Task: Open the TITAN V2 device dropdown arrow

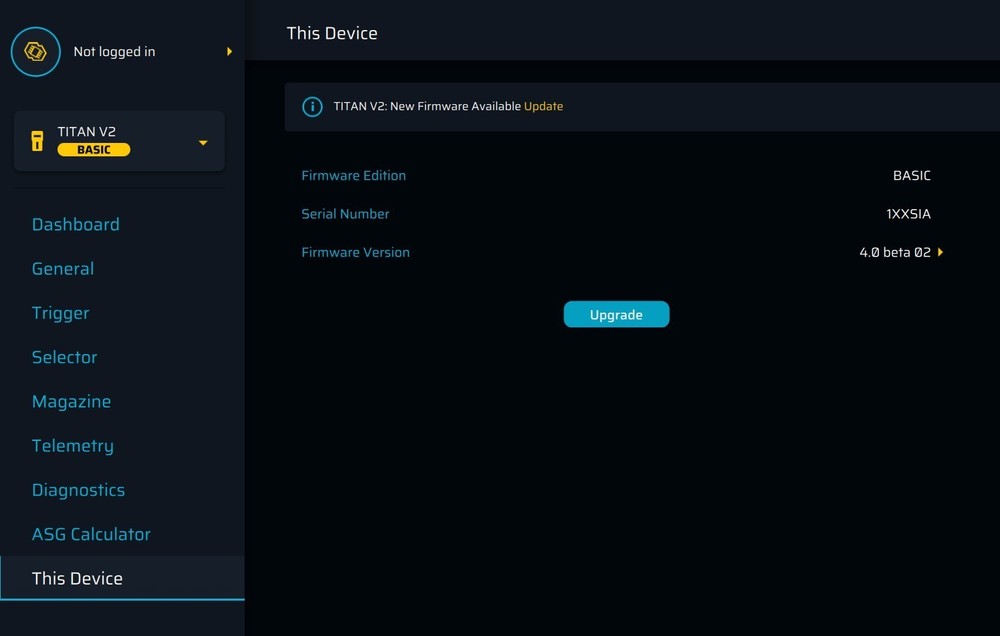Action: (203, 143)
